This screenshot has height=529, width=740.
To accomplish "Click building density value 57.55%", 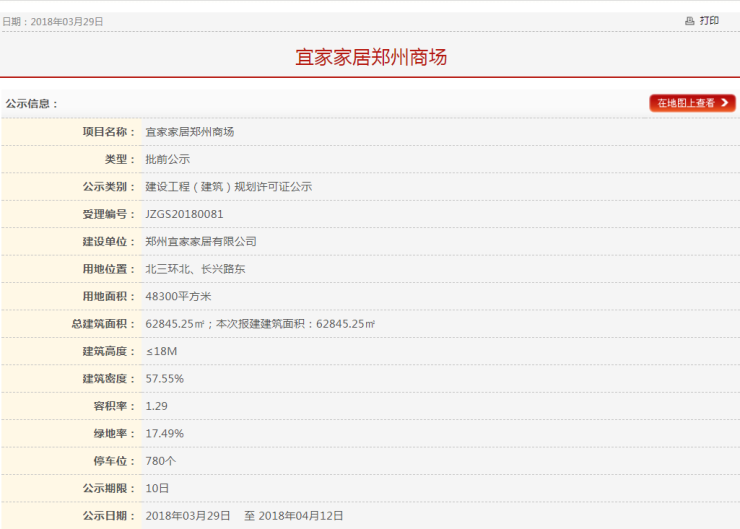I will pos(165,379).
